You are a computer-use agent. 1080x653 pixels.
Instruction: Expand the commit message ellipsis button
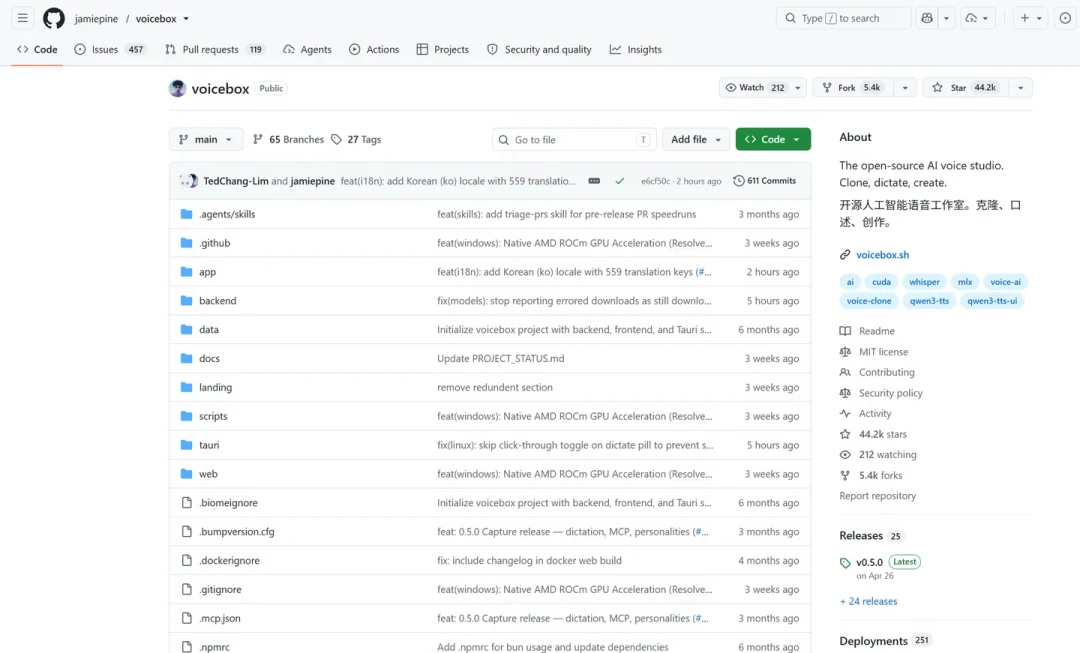click(594, 181)
